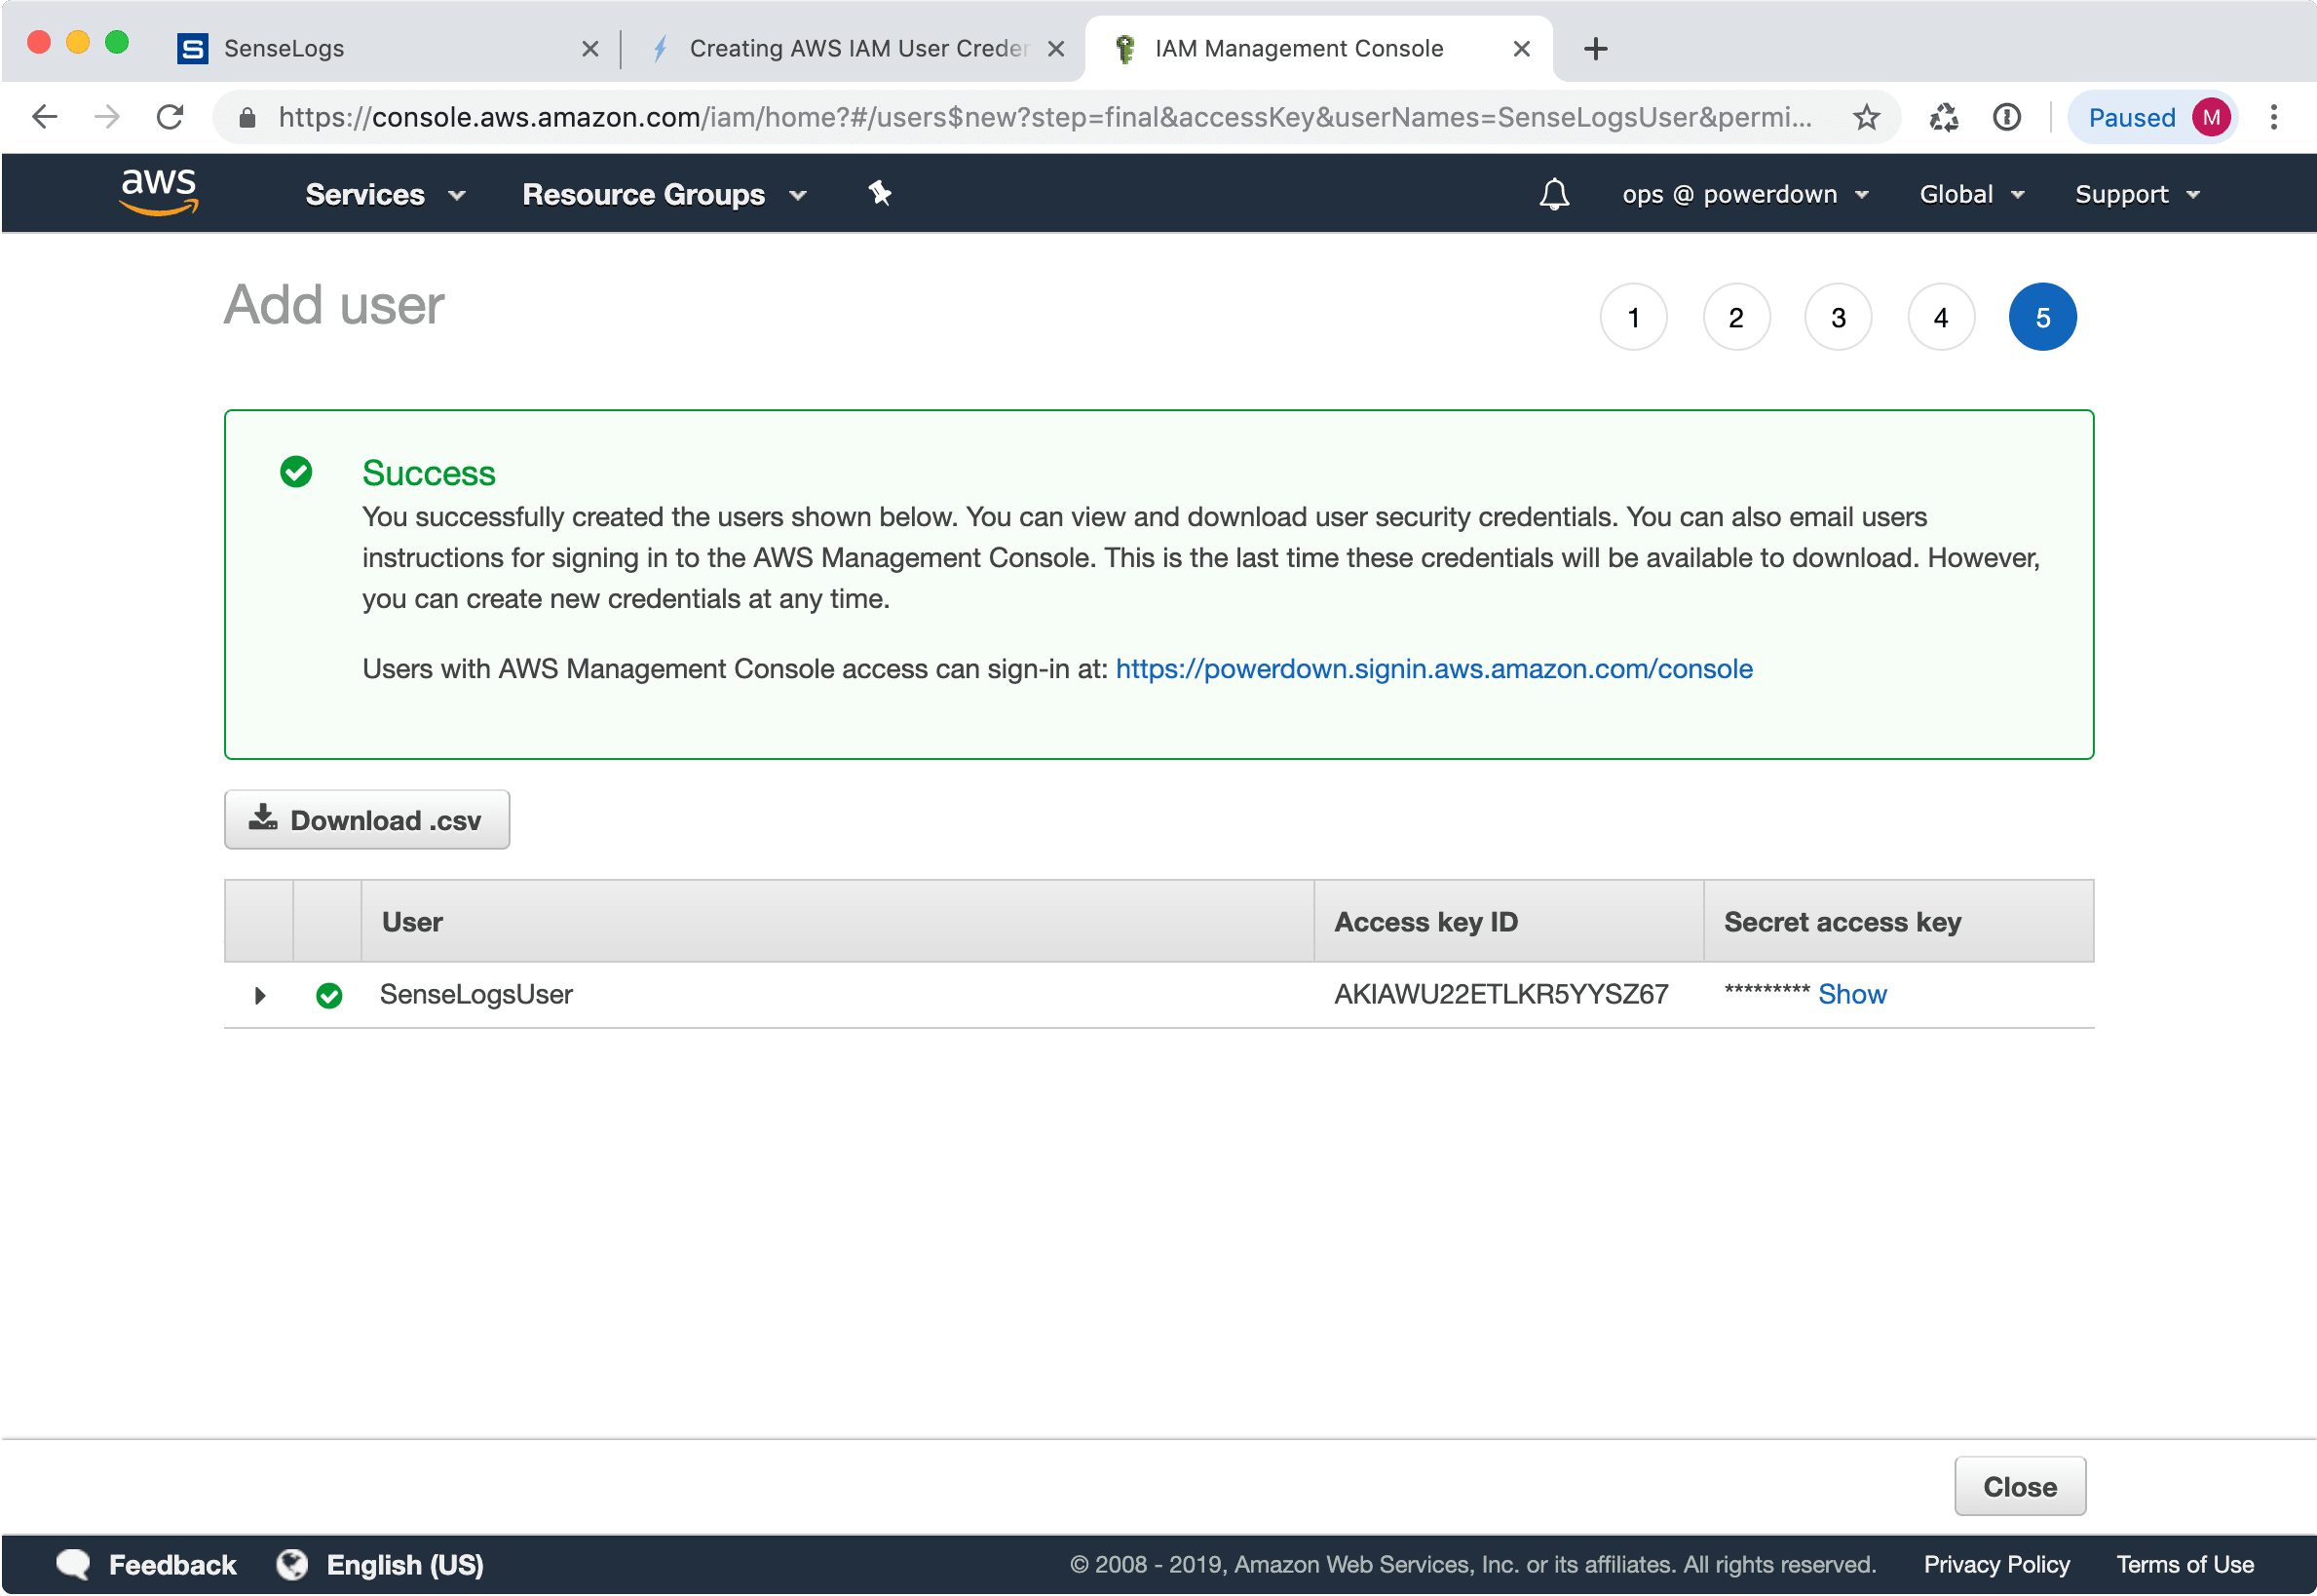
Task: Open the Terms of Use link
Action: [2185, 1566]
